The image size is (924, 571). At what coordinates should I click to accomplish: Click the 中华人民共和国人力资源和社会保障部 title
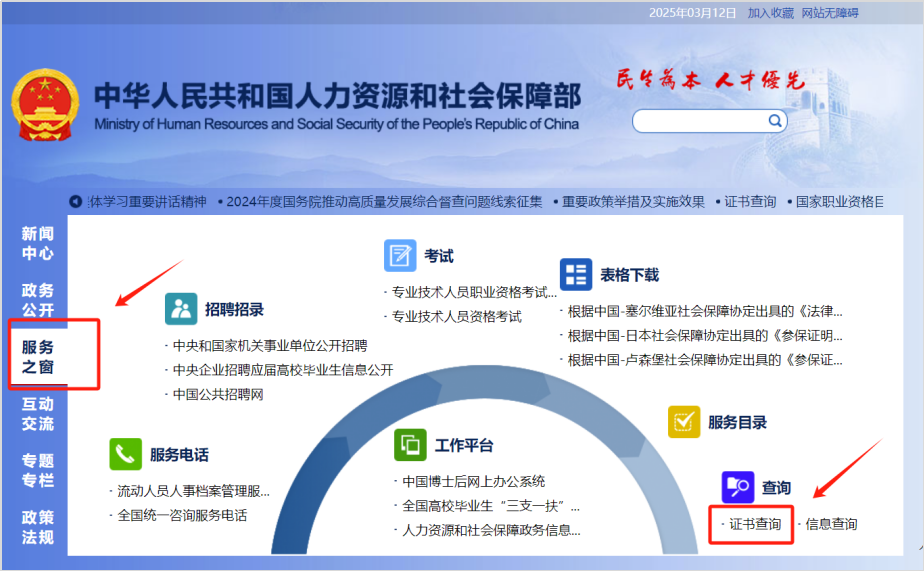(x=338, y=96)
